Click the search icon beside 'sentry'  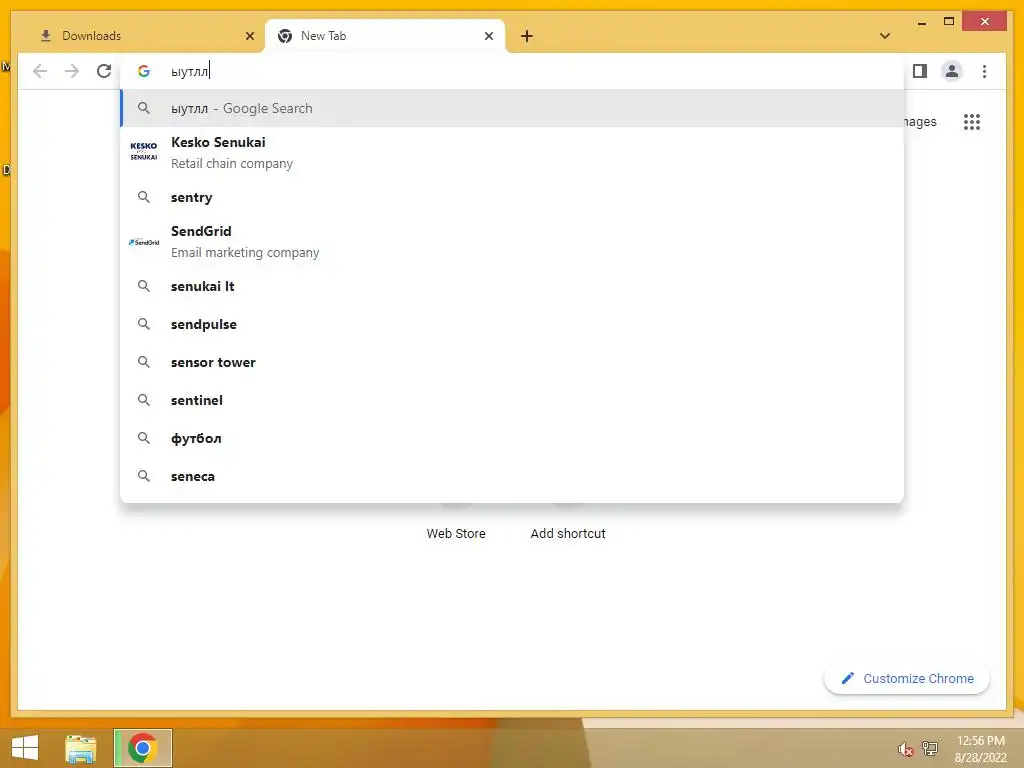click(x=144, y=197)
